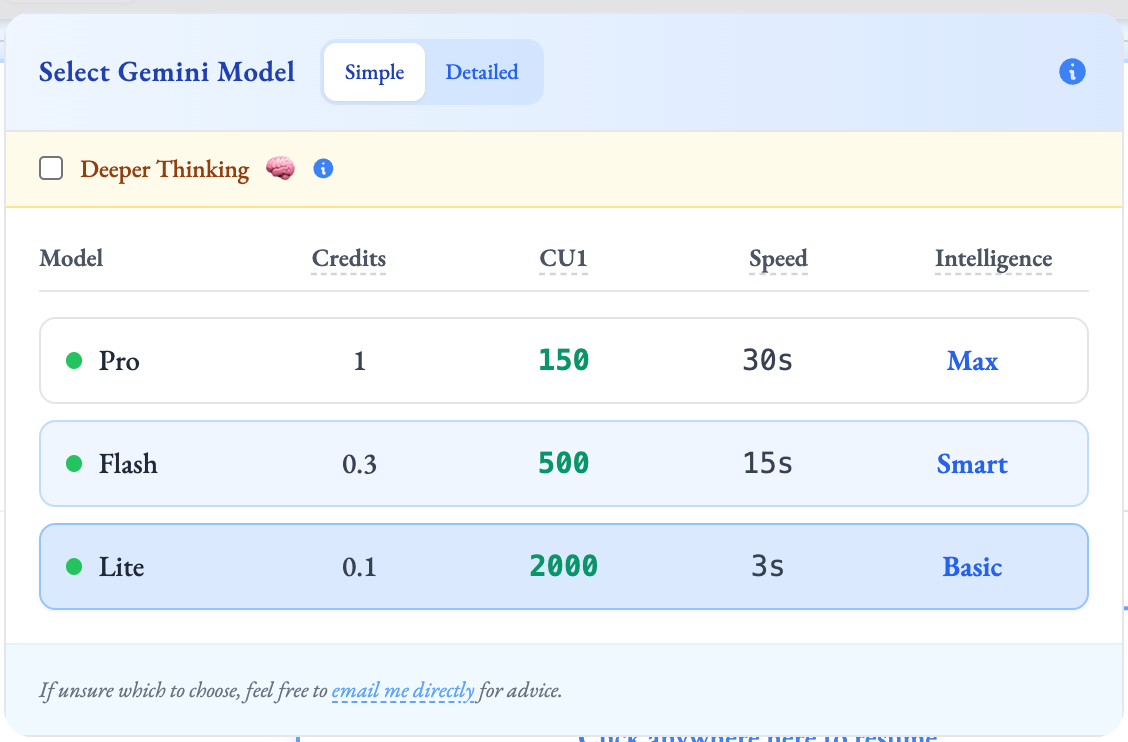Click the green status dot for Pro

(74, 361)
